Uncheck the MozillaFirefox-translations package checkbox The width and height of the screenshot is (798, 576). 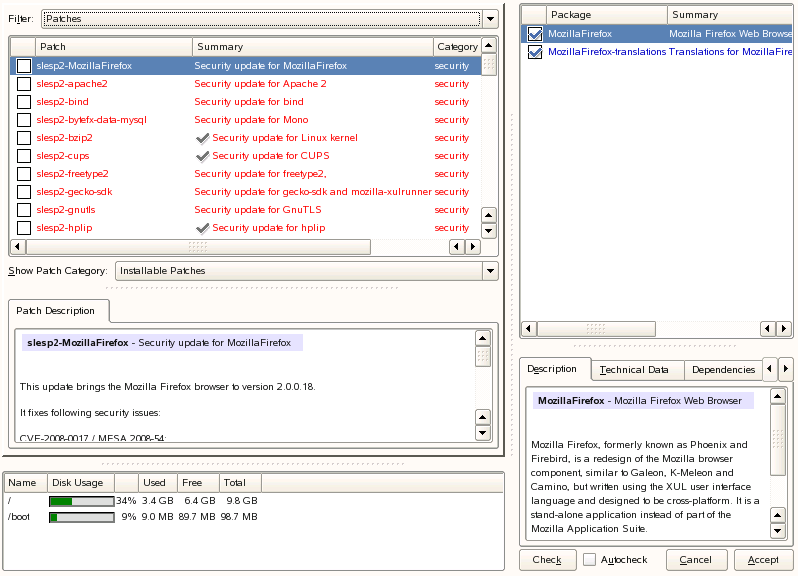535,52
